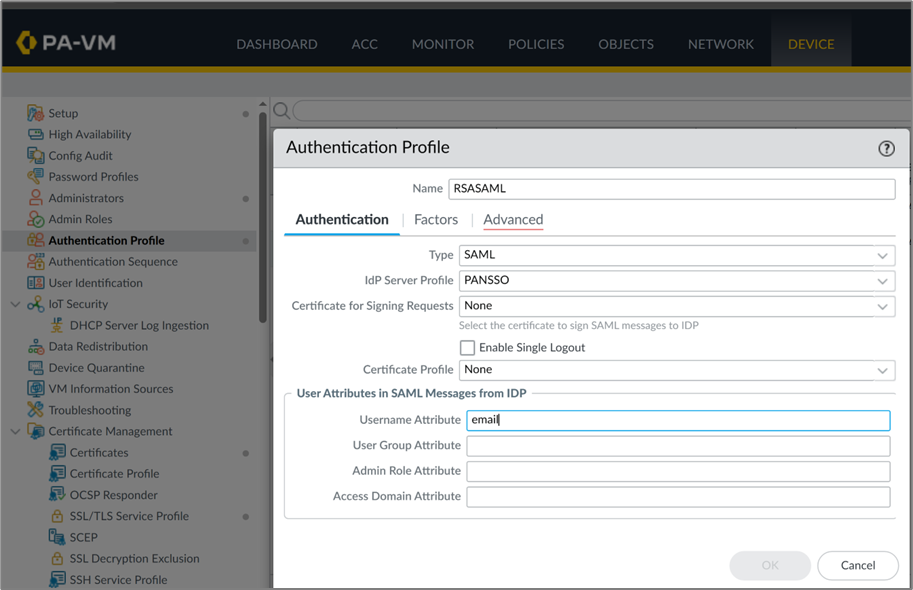Switch to the Advanced tab
This screenshot has width=913, height=590.
click(x=513, y=220)
